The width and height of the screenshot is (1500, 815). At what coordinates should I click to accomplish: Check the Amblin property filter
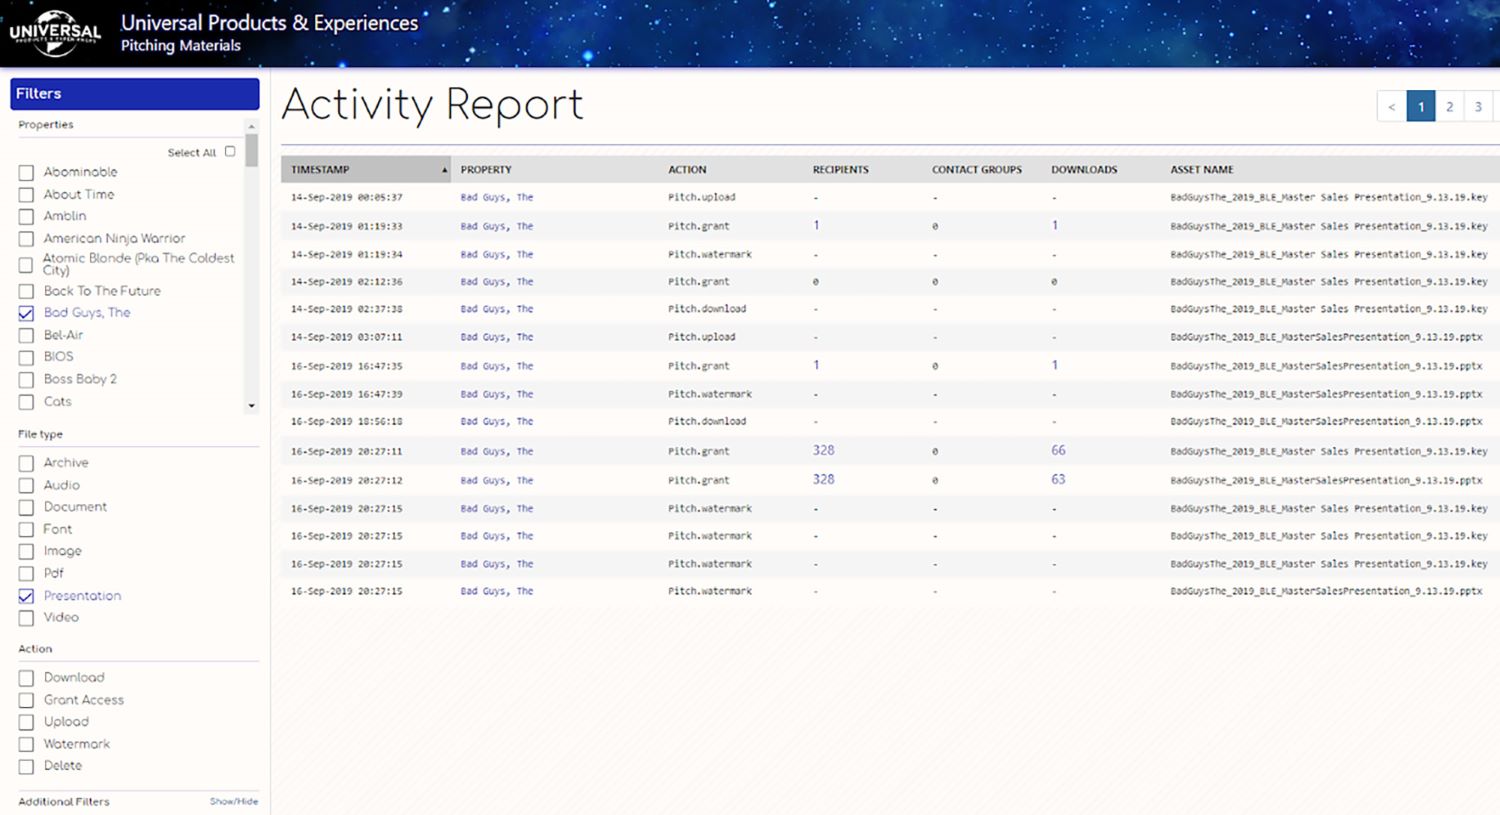(x=26, y=217)
